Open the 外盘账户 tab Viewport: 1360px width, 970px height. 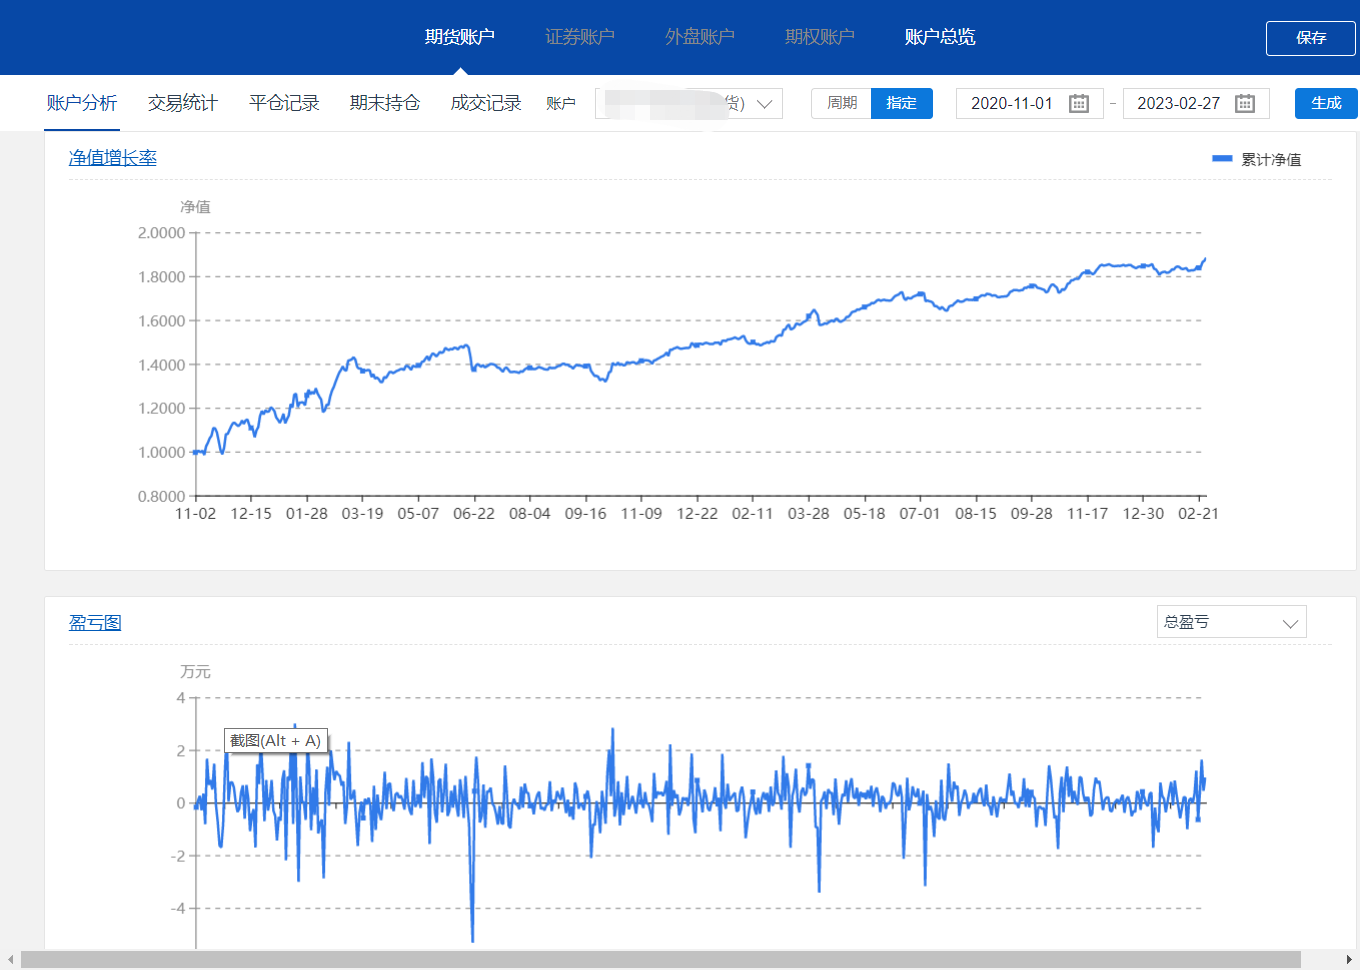[x=699, y=37]
